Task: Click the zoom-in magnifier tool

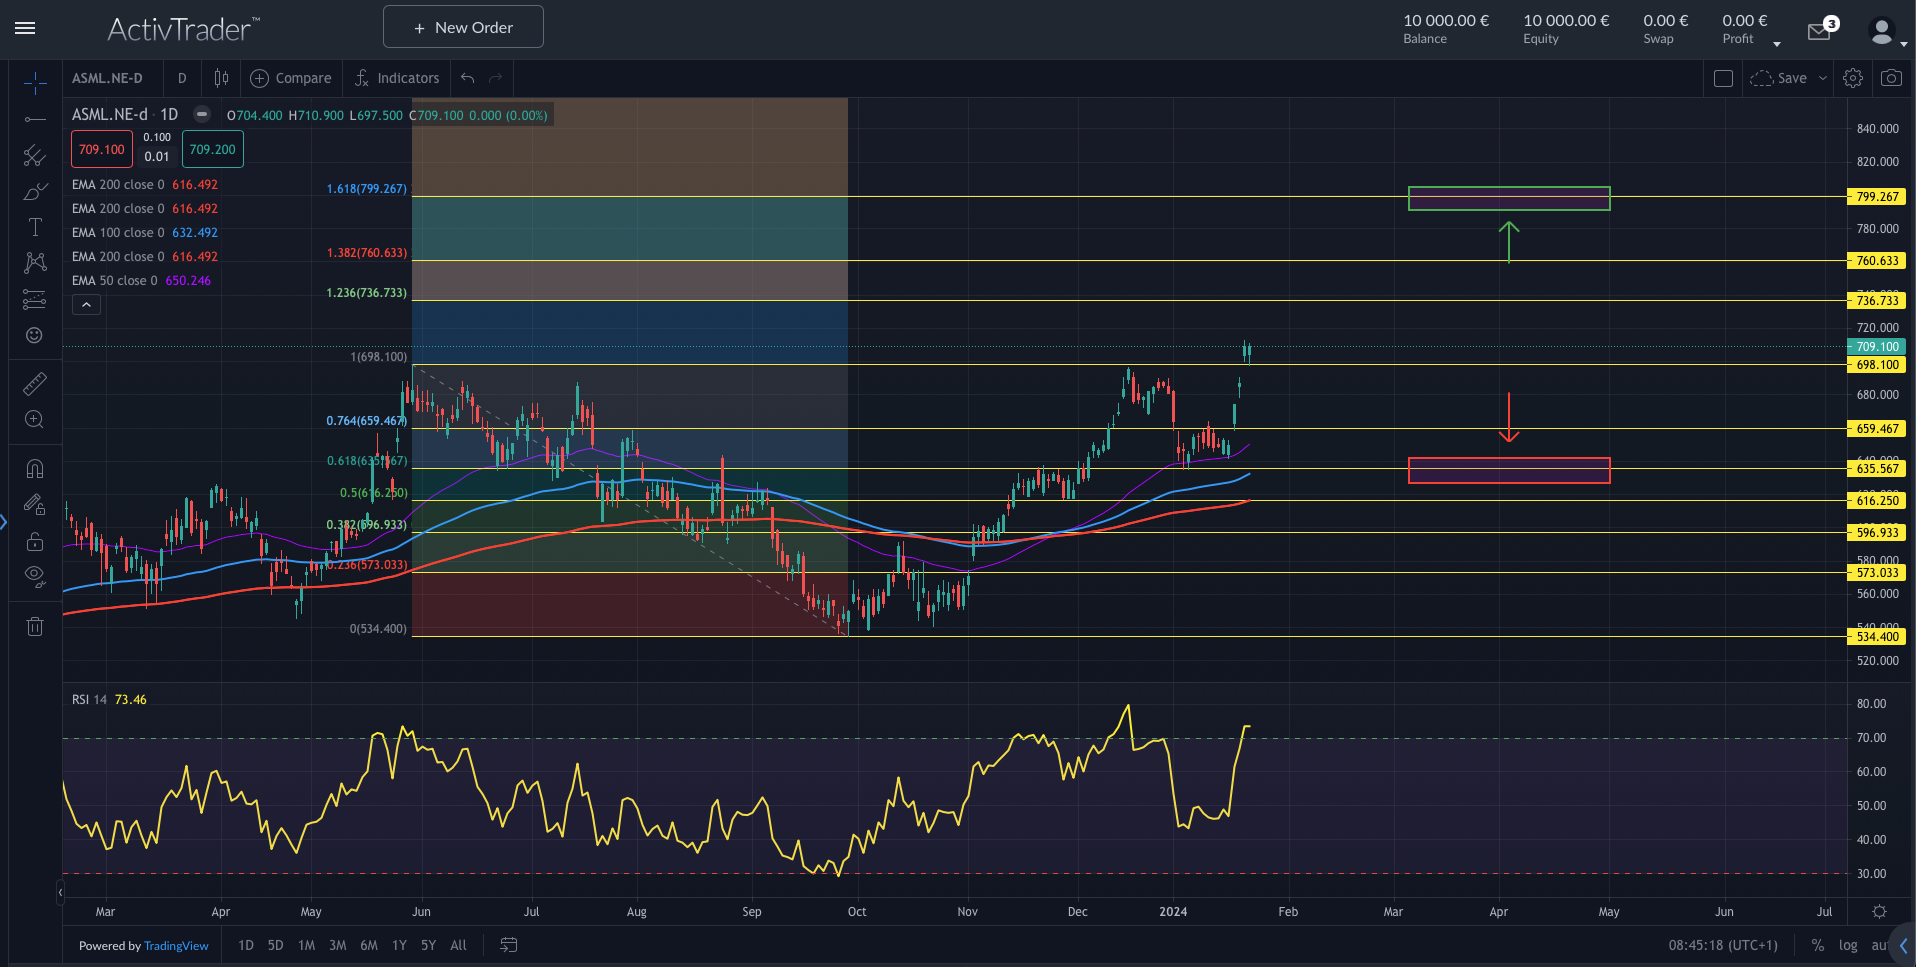Action: click(34, 420)
